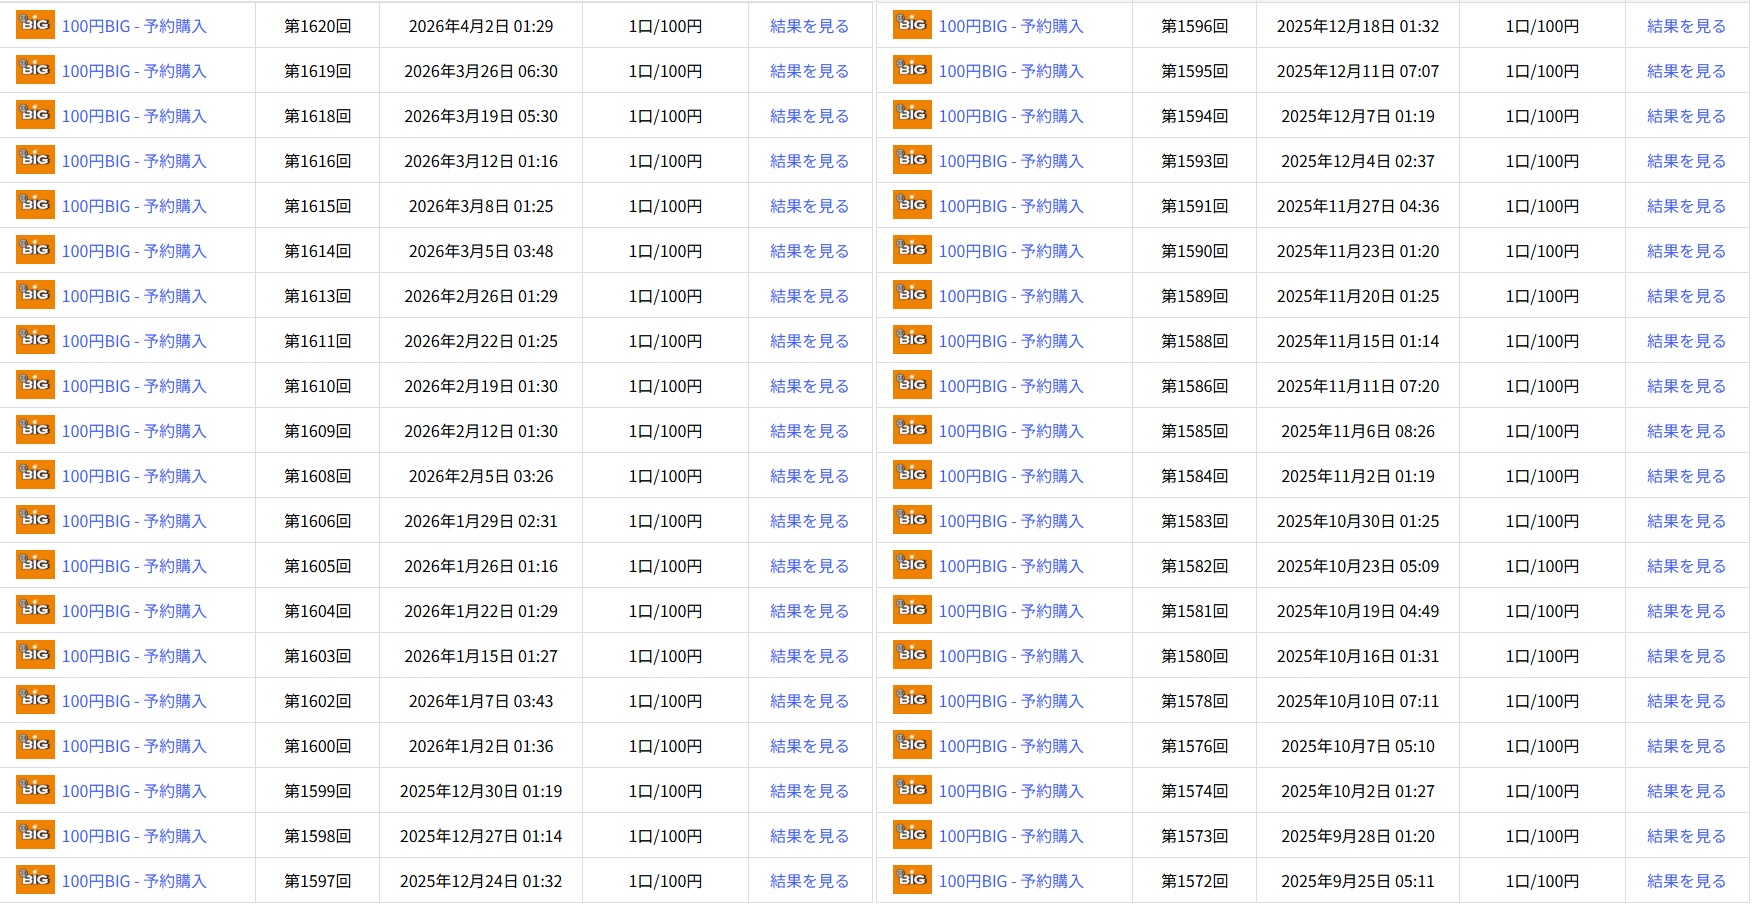Select date cell 2025年10月19日 04:49

(1358, 611)
